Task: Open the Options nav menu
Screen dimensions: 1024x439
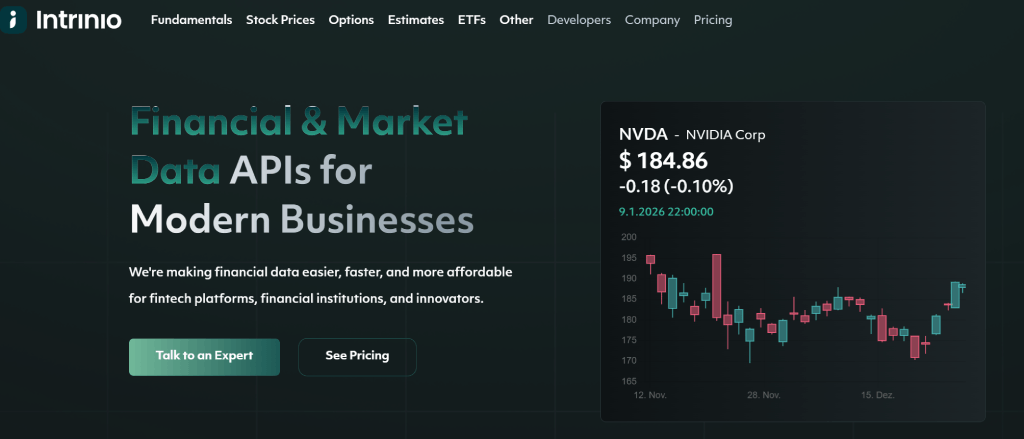Action: coord(350,20)
